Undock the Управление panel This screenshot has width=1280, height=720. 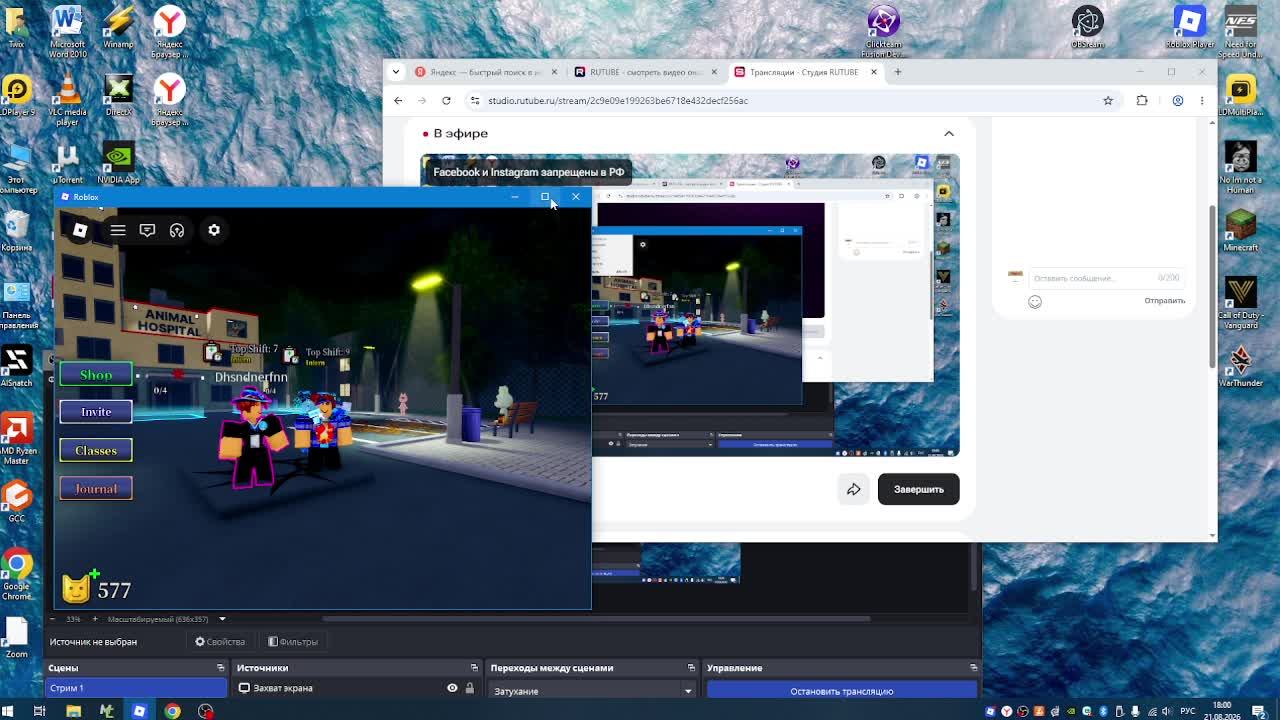click(973, 668)
